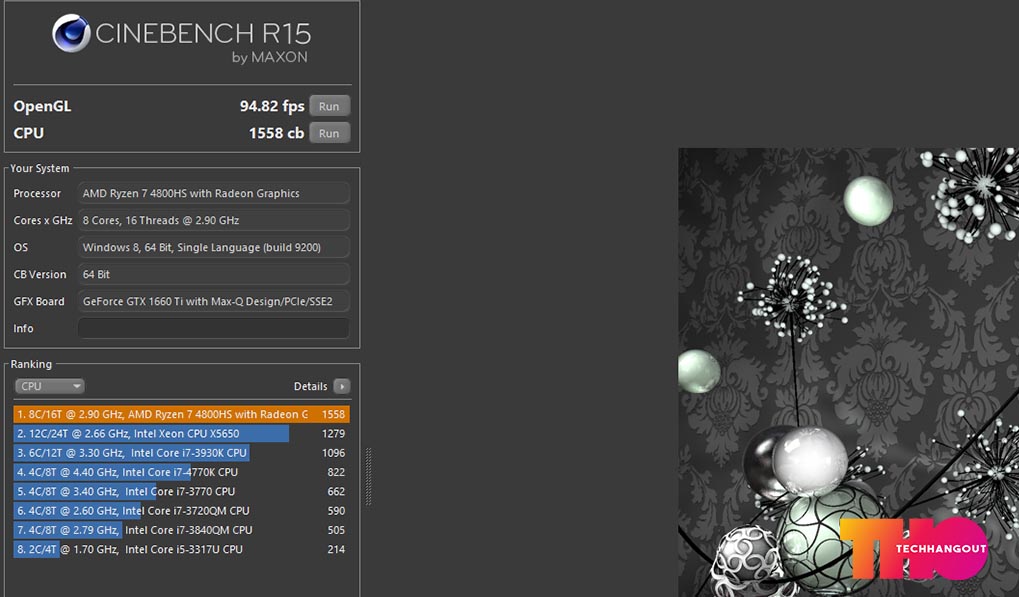This screenshot has height=597, width=1019.
Task: Open the CPU ranking dropdown
Action: point(49,387)
